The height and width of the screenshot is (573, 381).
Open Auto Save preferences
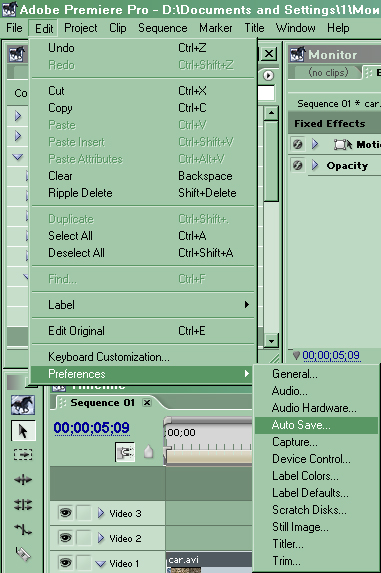tap(316, 425)
